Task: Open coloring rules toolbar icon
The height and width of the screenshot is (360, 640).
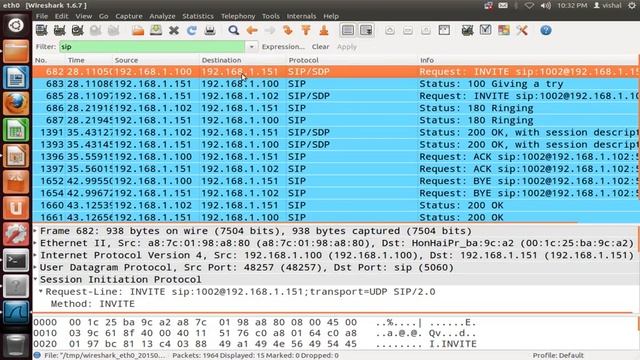Action: point(504,30)
